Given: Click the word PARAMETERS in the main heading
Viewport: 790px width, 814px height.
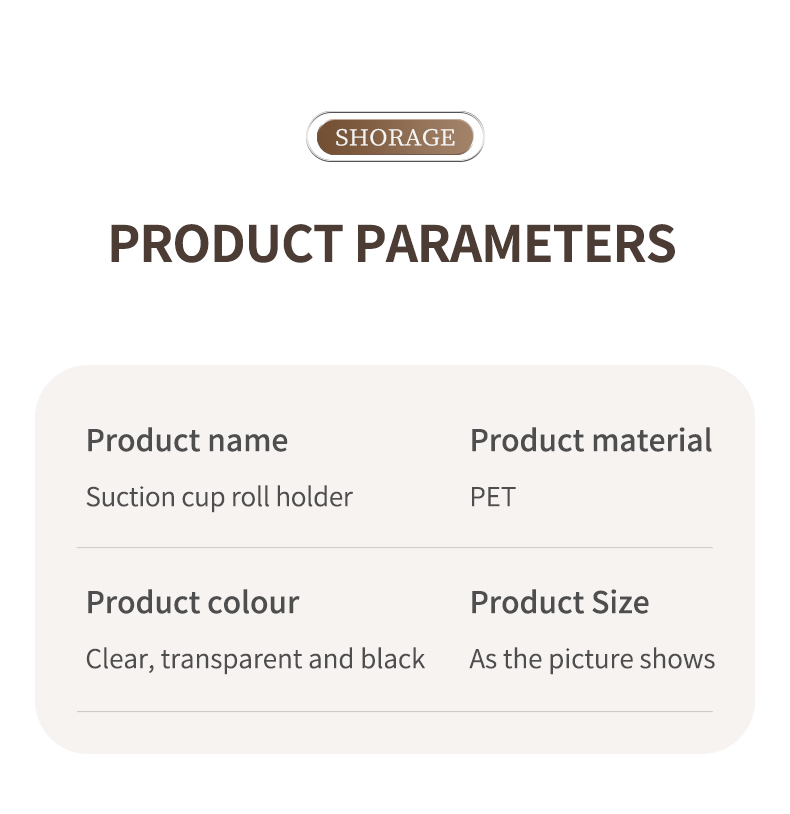Looking at the screenshot, I should (515, 243).
